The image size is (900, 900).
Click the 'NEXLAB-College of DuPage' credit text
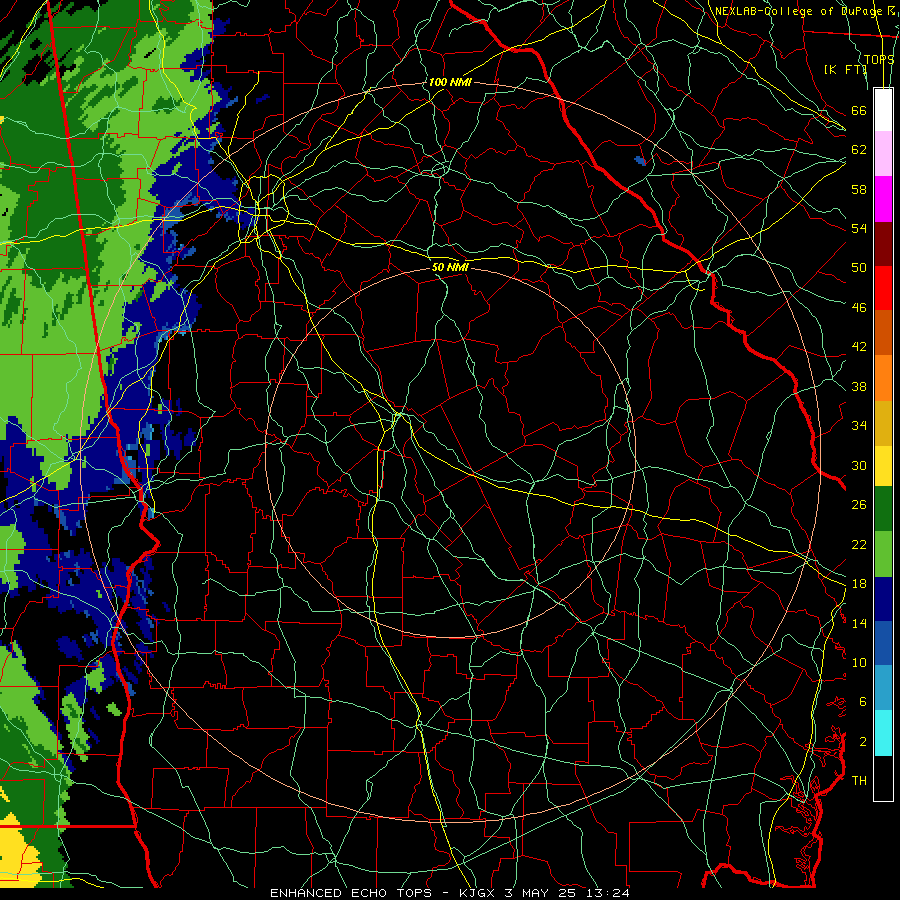click(797, 11)
